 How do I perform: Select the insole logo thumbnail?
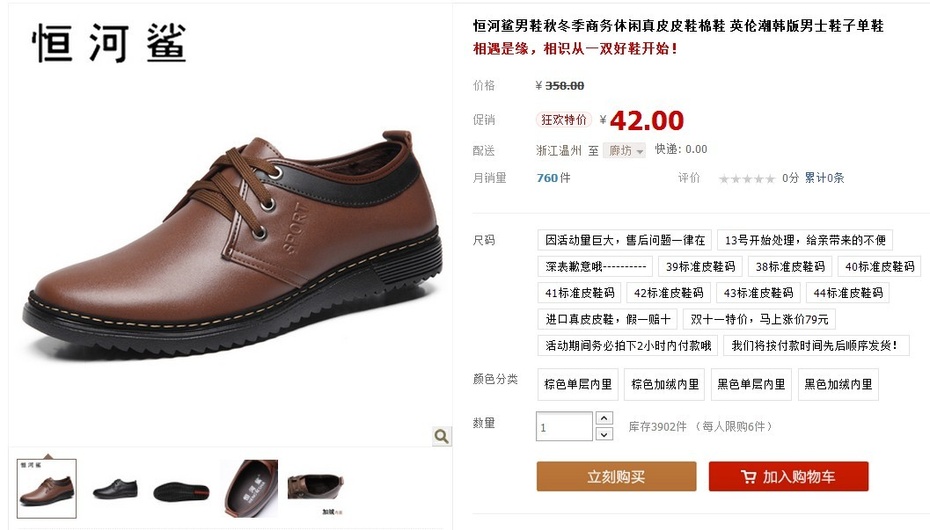click(250, 489)
